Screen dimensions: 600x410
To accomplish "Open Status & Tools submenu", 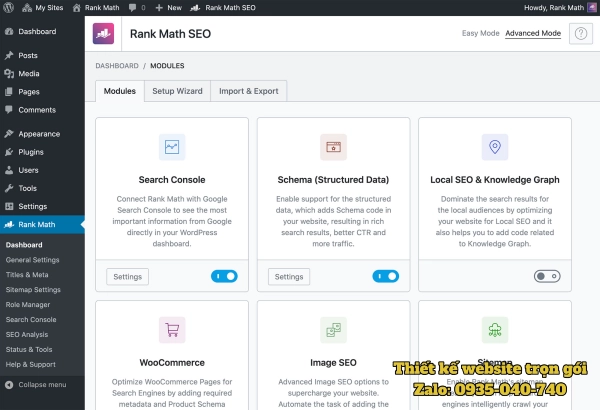I will (29, 350).
